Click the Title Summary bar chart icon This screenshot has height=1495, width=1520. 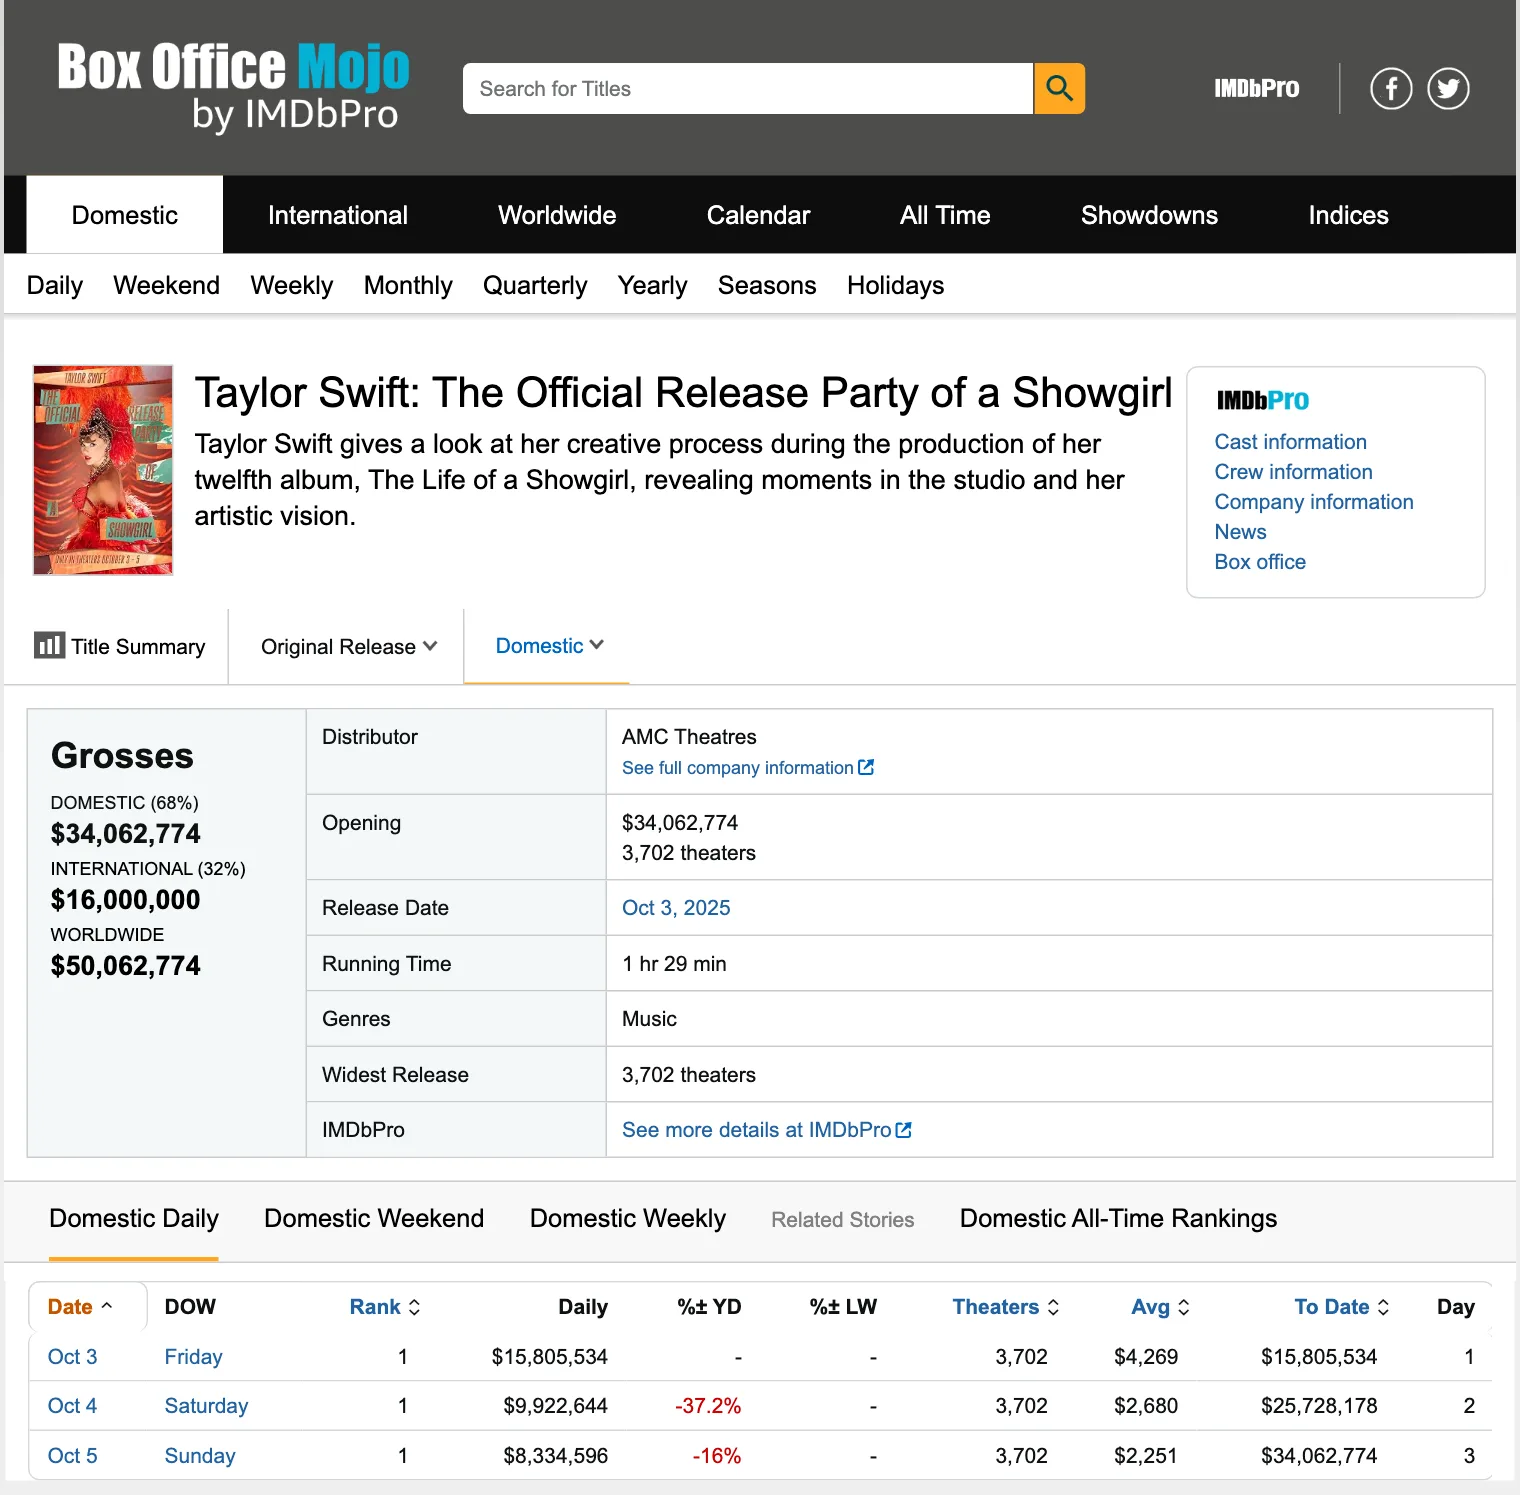(x=49, y=645)
